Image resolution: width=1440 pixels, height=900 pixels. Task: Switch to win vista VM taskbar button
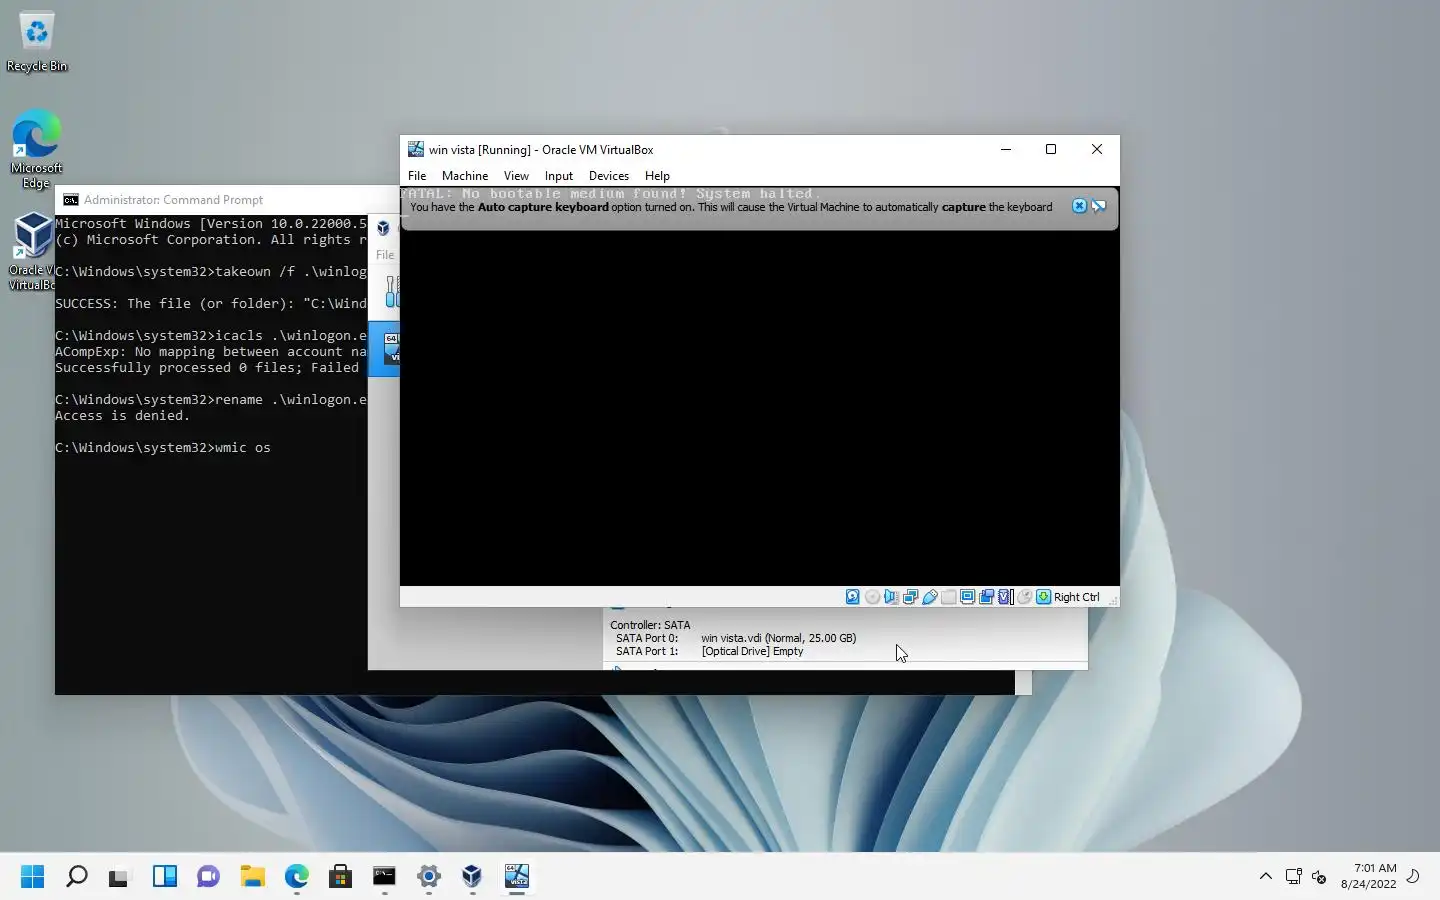click(516, 877)
